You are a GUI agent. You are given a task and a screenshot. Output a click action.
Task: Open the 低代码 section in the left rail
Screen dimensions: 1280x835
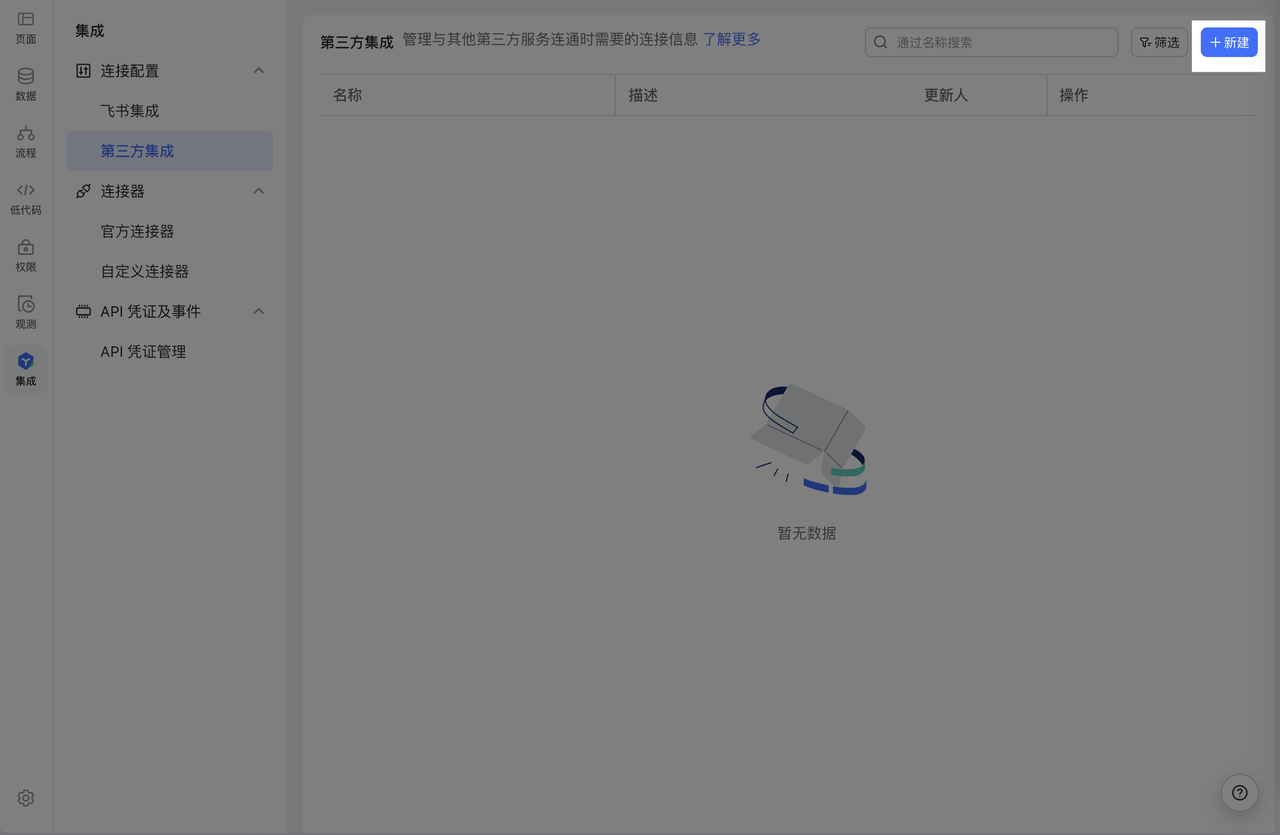tap(26, 199)
